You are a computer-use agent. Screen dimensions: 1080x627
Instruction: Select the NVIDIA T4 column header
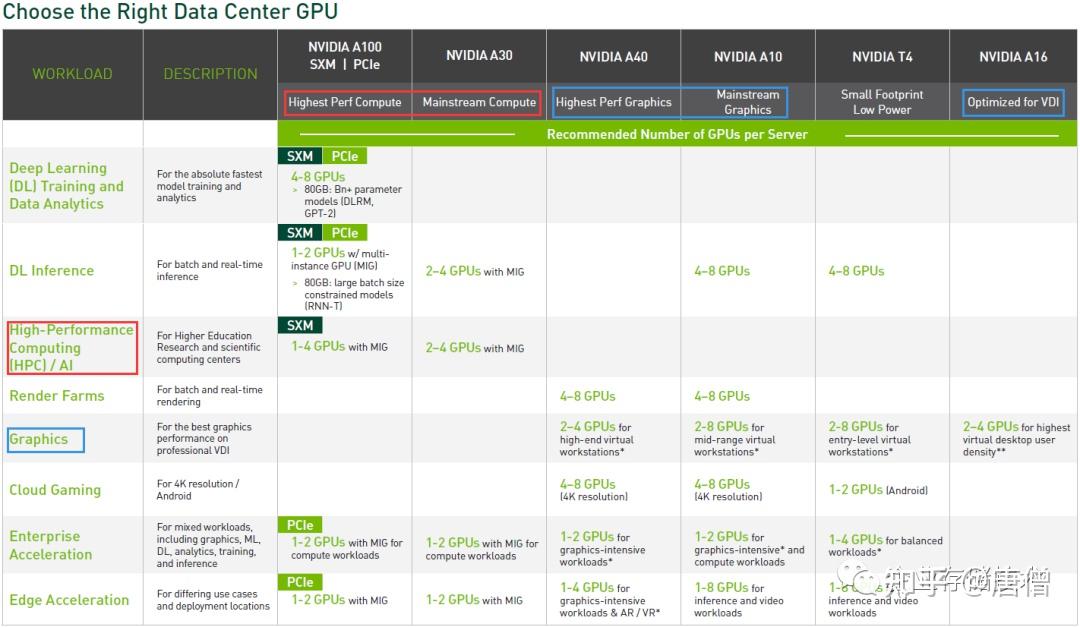(x=882, y=57)
